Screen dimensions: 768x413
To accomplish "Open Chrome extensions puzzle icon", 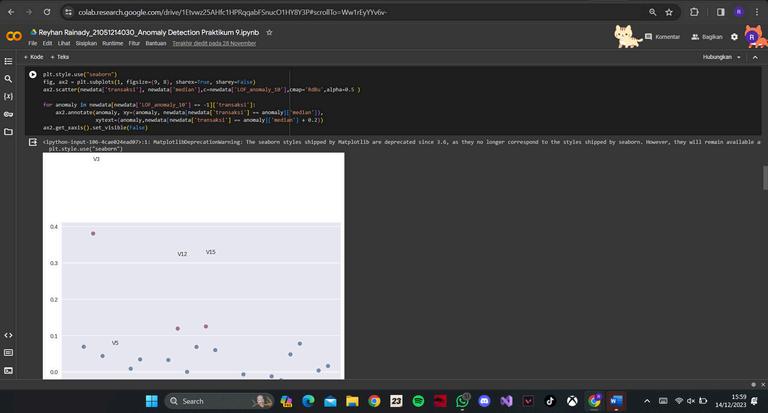I will click(694, 12).
